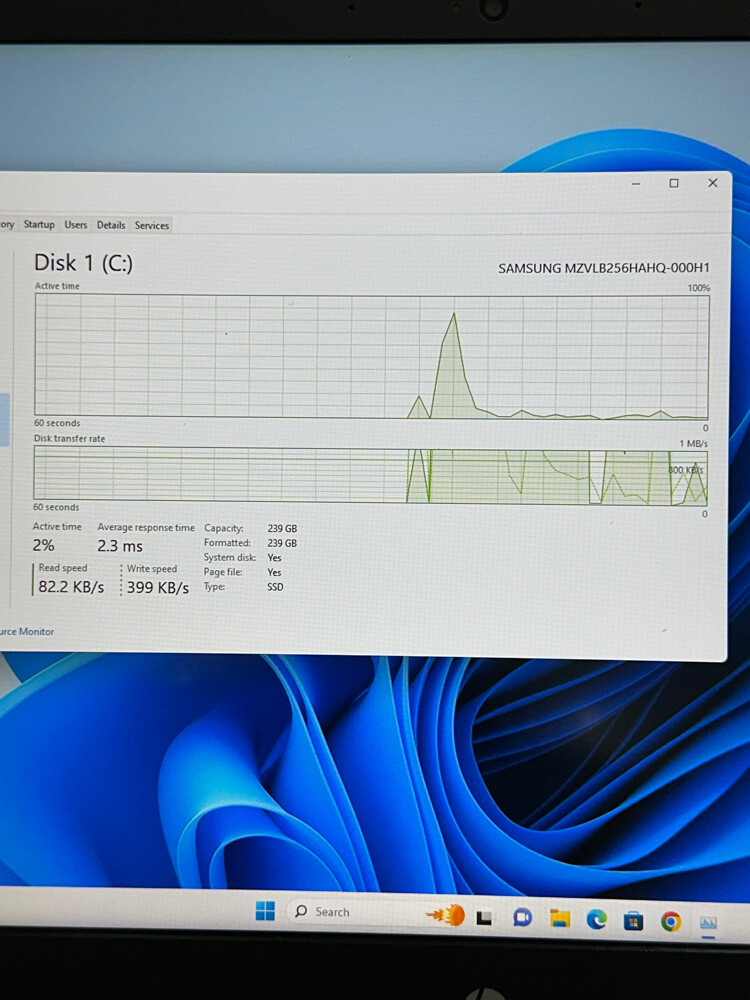Click the Disk transfer rate graph
The height and width of the screenshot is (1000, 750).
(x=371, y=475)
